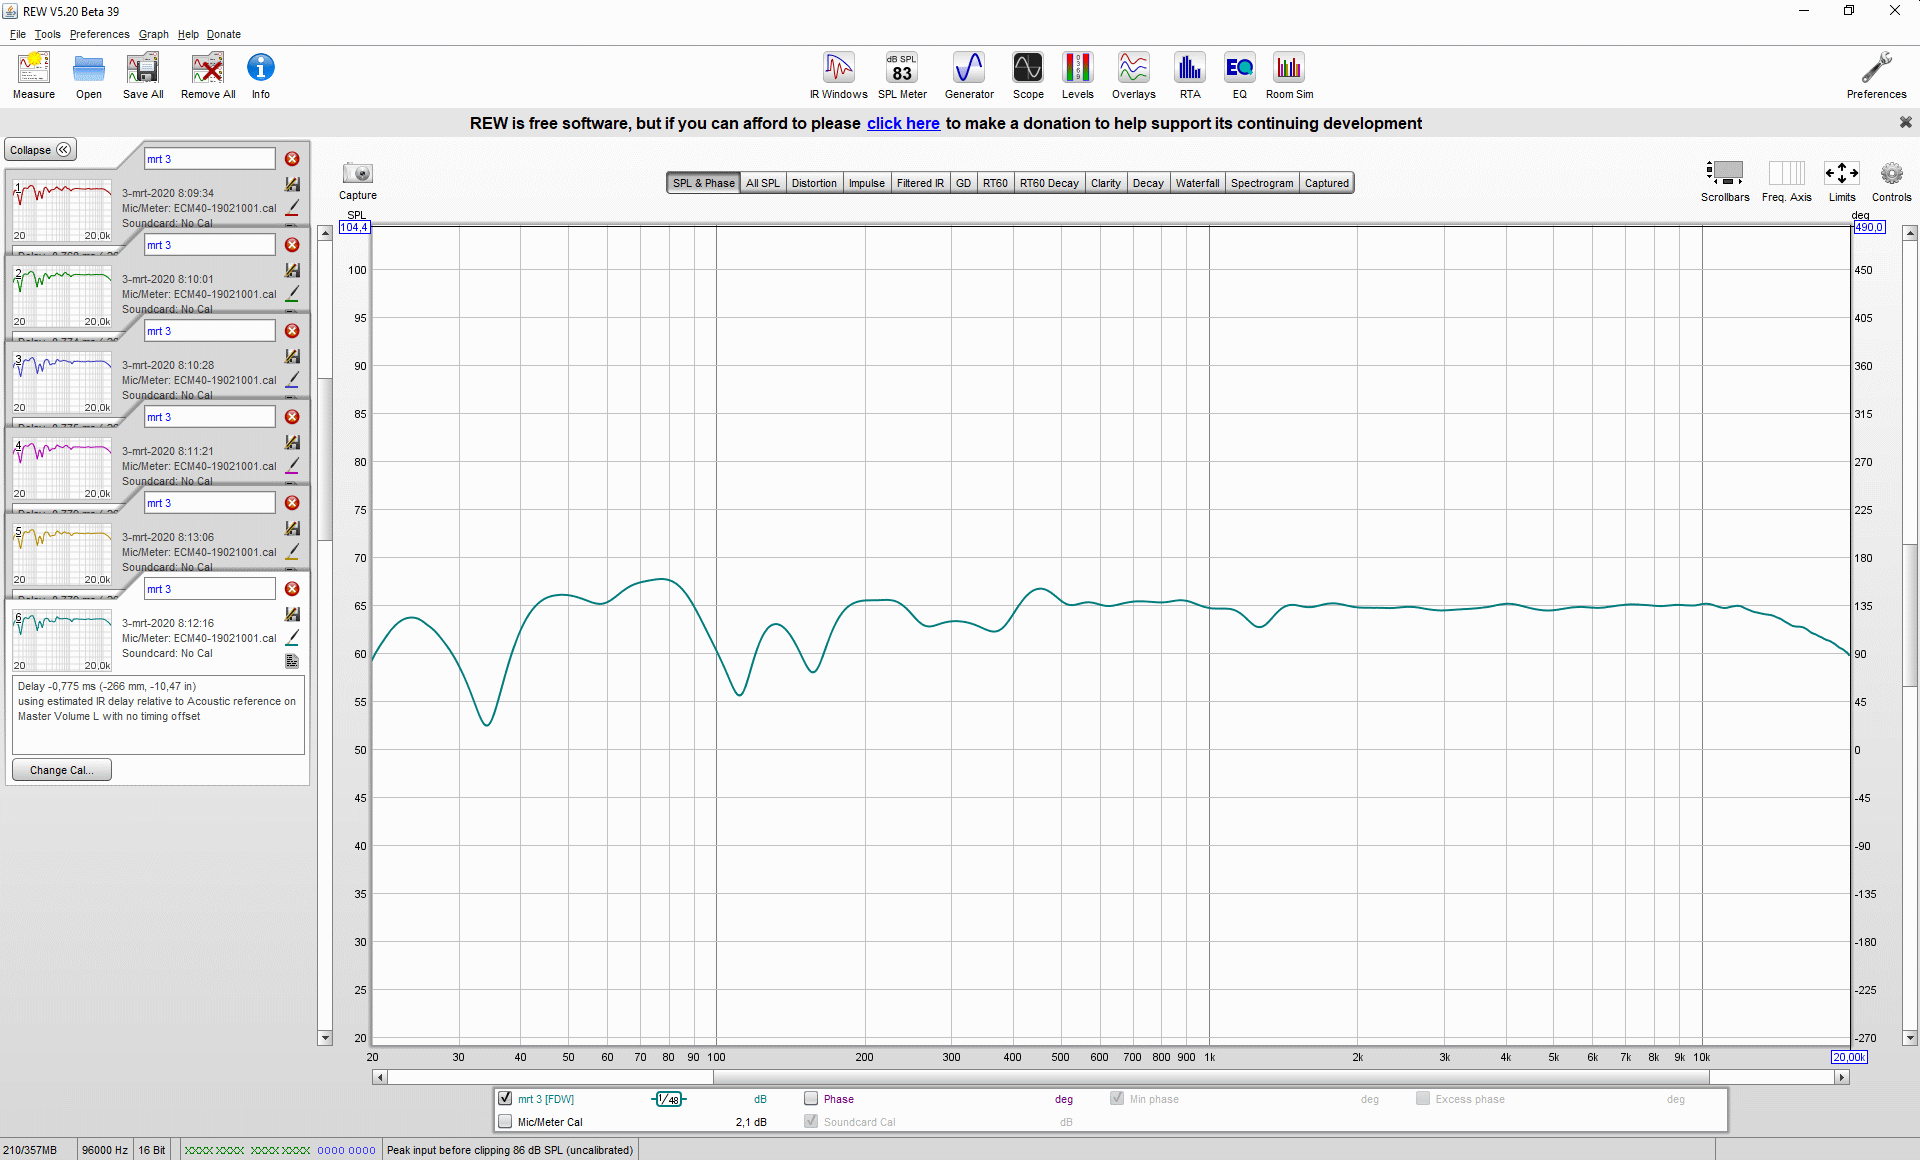Launch the RTA window

(1190, 76)
